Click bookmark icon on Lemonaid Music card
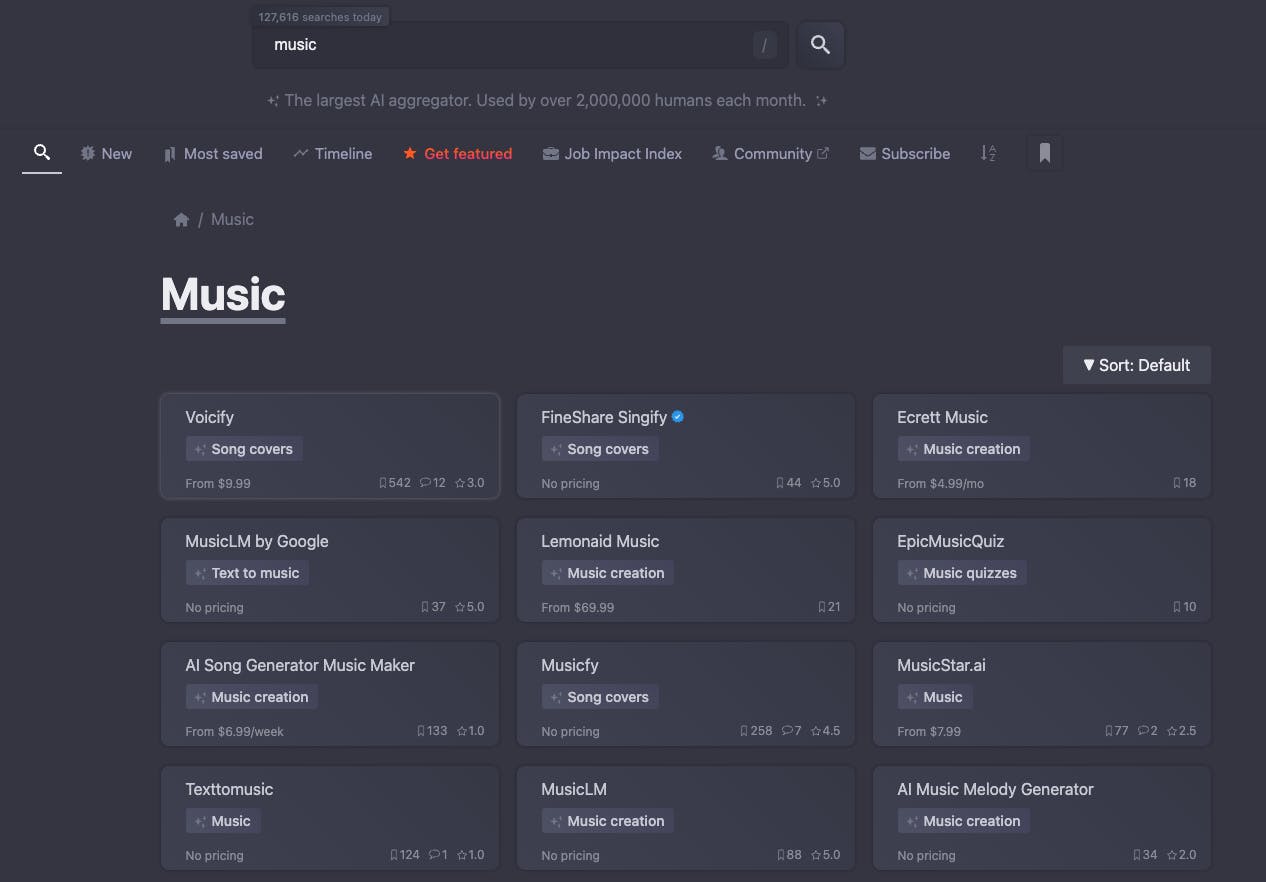The width and height of the screenshot is (1266, 882). pyautogui.click(x=822, y=607)
